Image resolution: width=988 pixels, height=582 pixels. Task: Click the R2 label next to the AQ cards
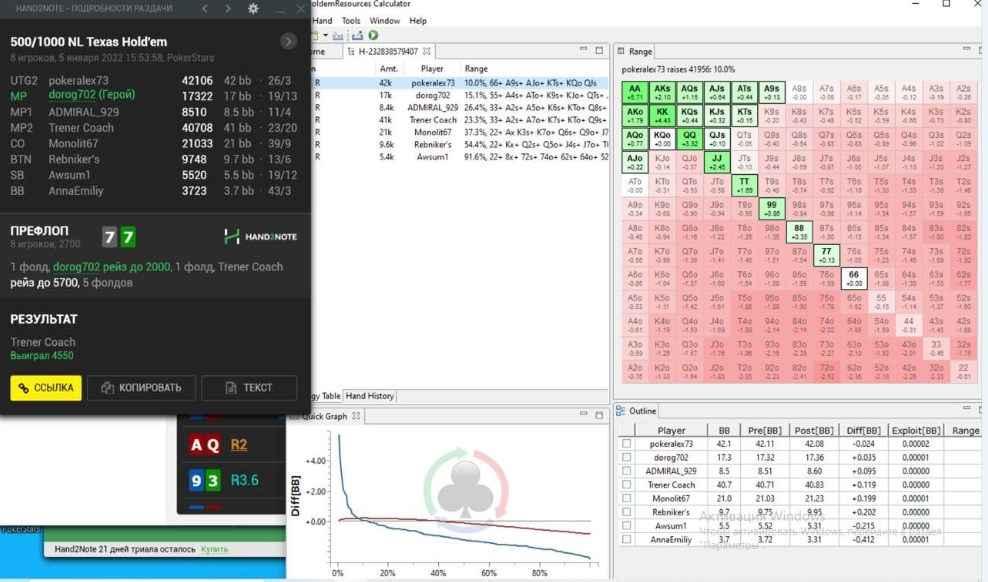click(x=239, y=445)
